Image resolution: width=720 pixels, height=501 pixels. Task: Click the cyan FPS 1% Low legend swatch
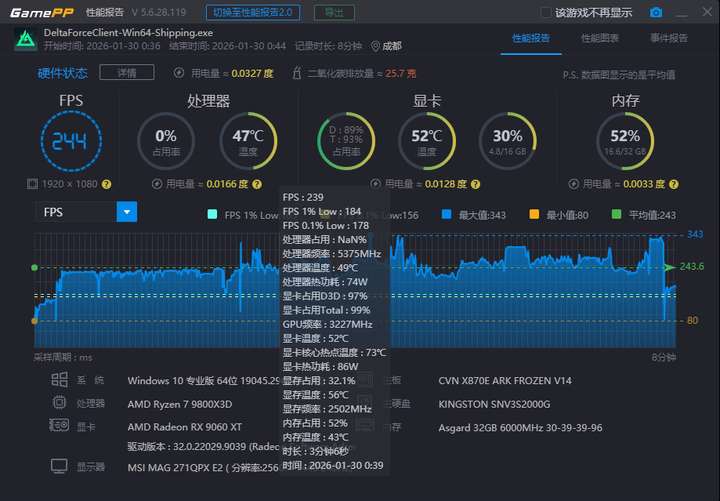[212, 214]
